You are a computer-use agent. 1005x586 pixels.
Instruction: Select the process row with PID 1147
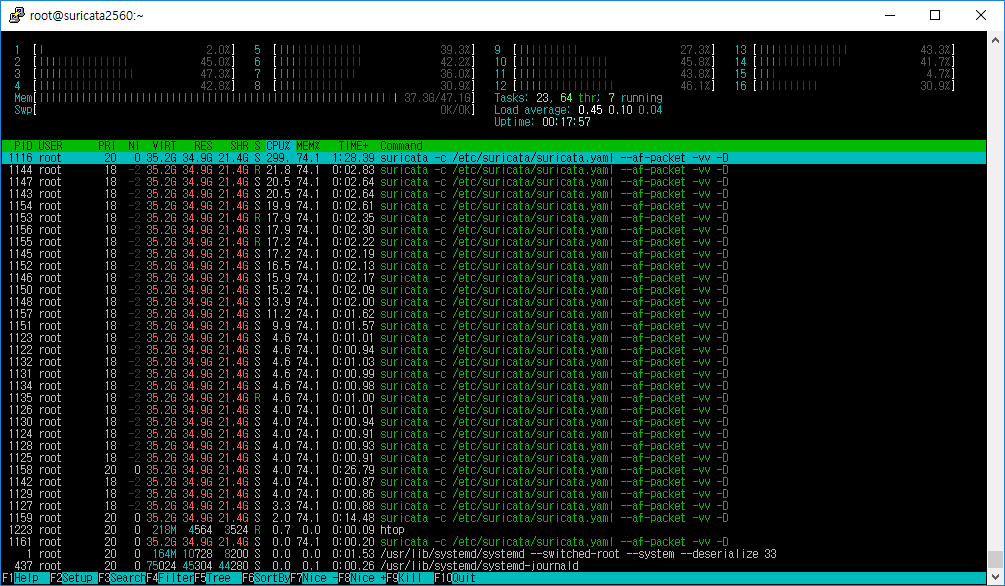tap(494, 182)
